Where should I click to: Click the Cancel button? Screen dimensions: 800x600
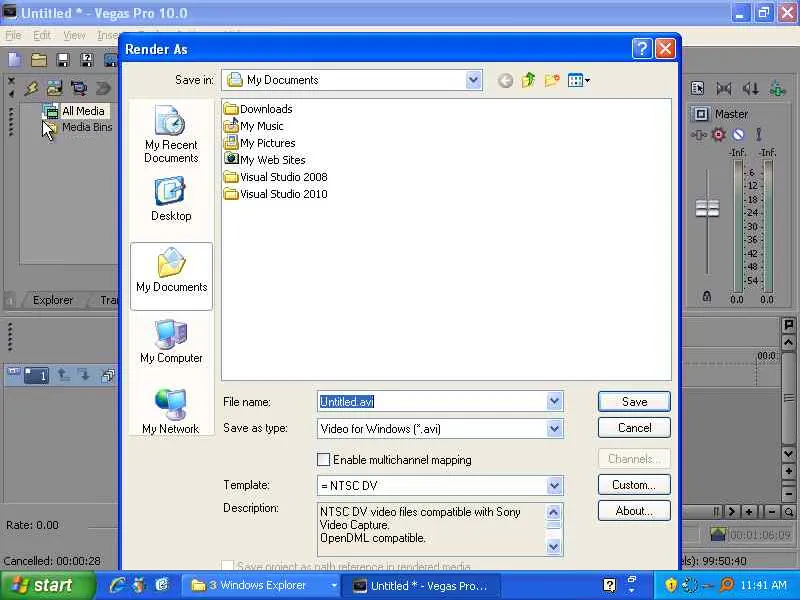(x=634, y=428)
